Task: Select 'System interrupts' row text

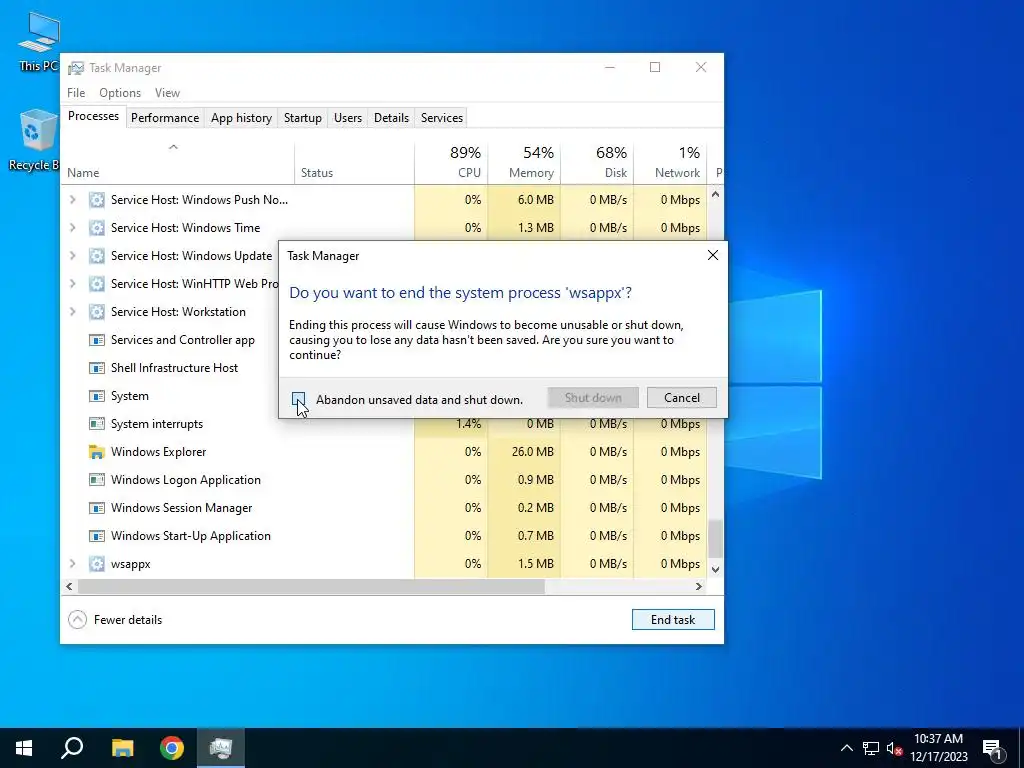Action: point(157,424)
